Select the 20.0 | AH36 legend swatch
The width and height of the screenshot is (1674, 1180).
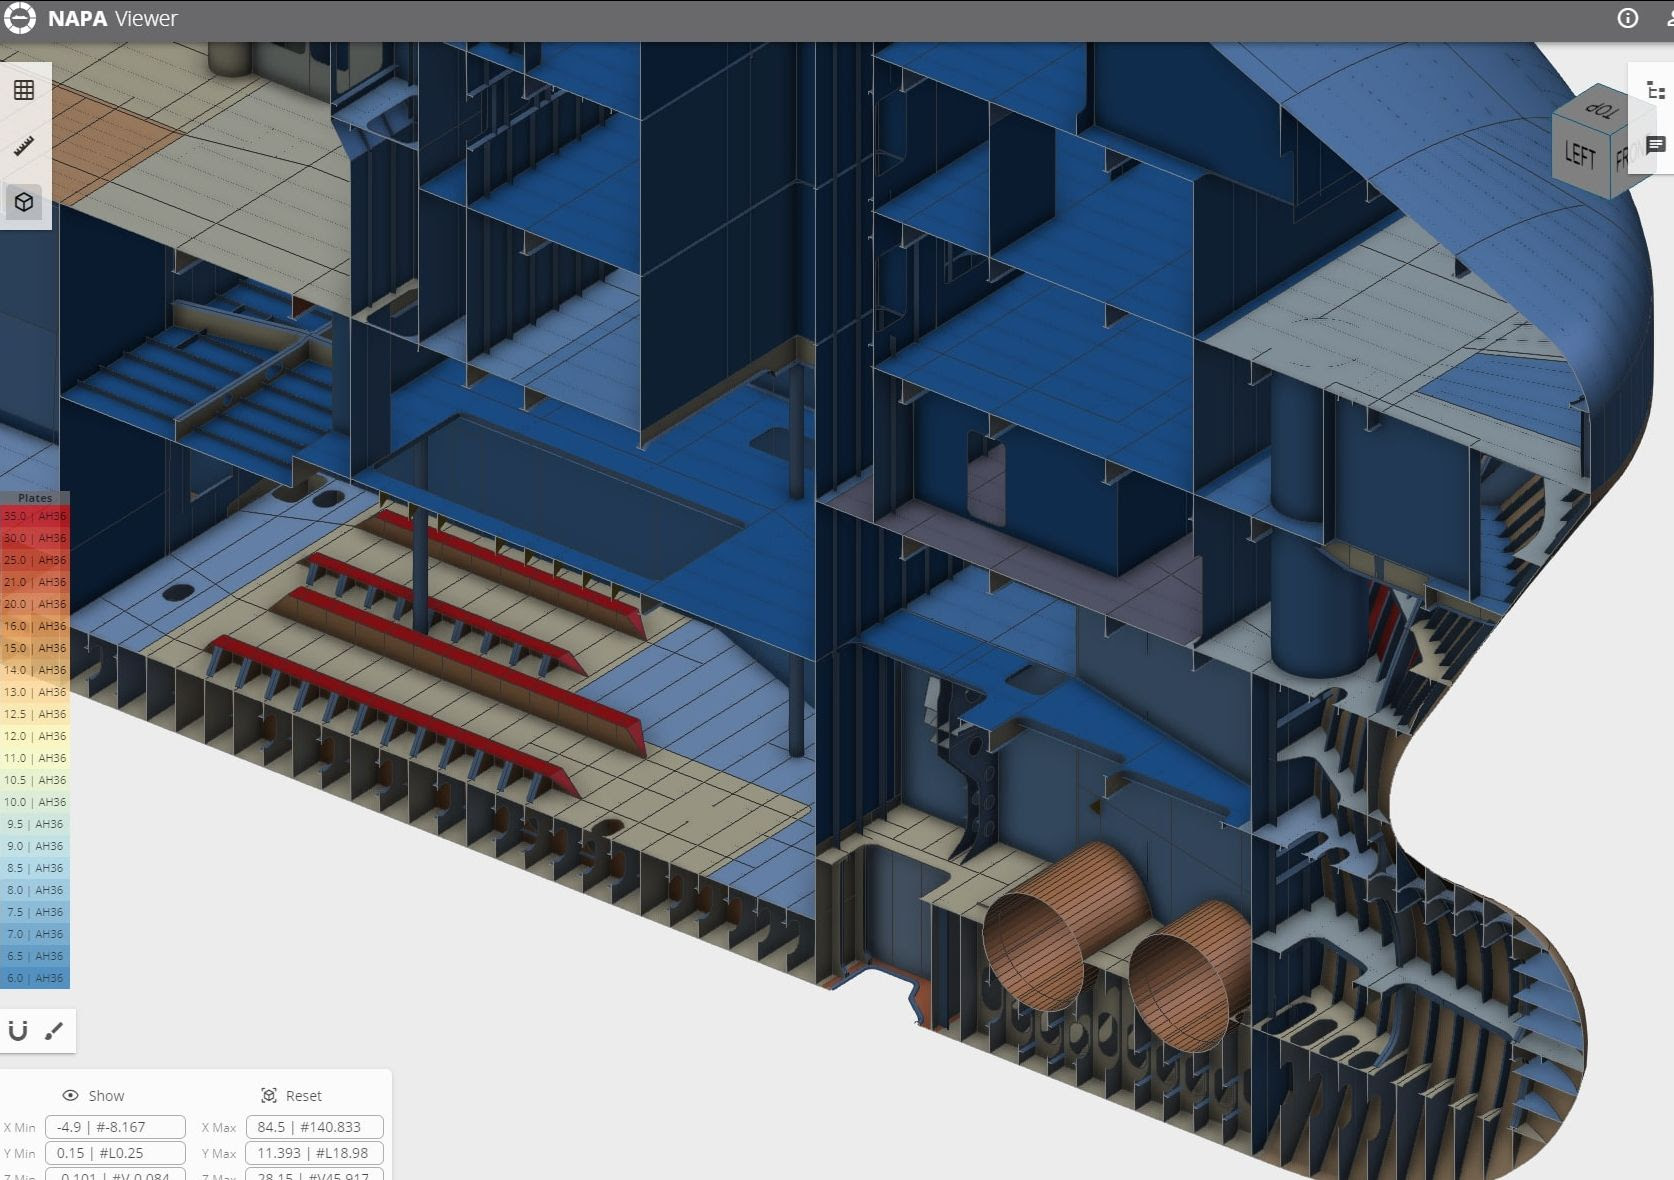(x=35, y=604)
